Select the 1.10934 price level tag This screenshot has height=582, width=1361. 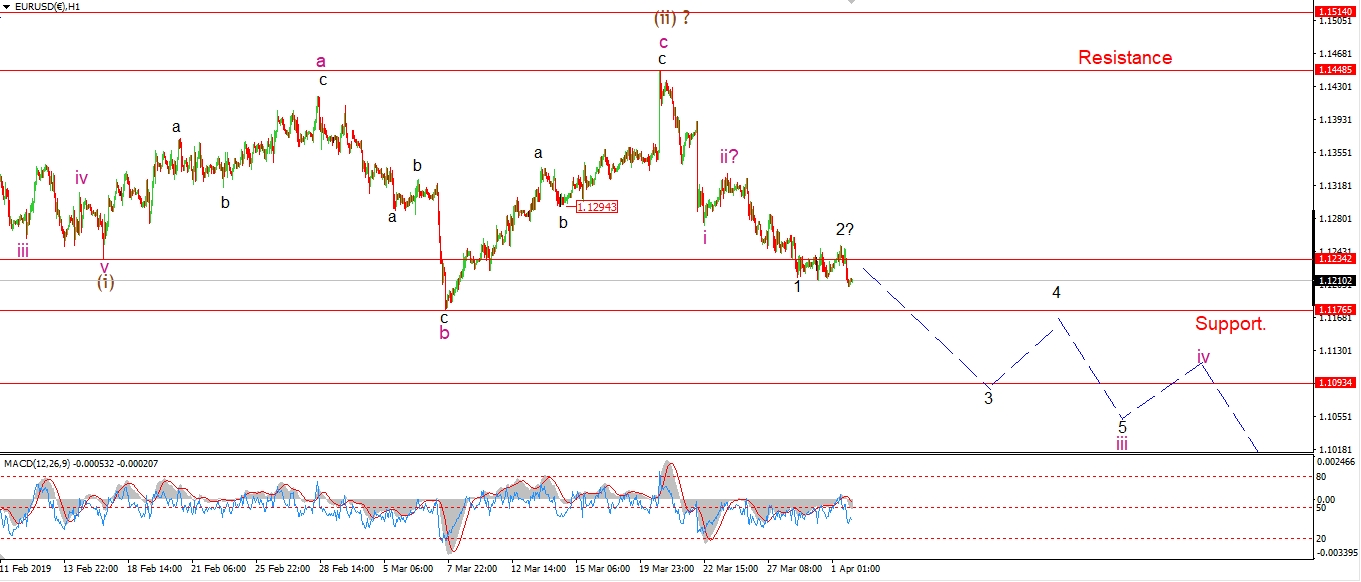coord(1335,383)
